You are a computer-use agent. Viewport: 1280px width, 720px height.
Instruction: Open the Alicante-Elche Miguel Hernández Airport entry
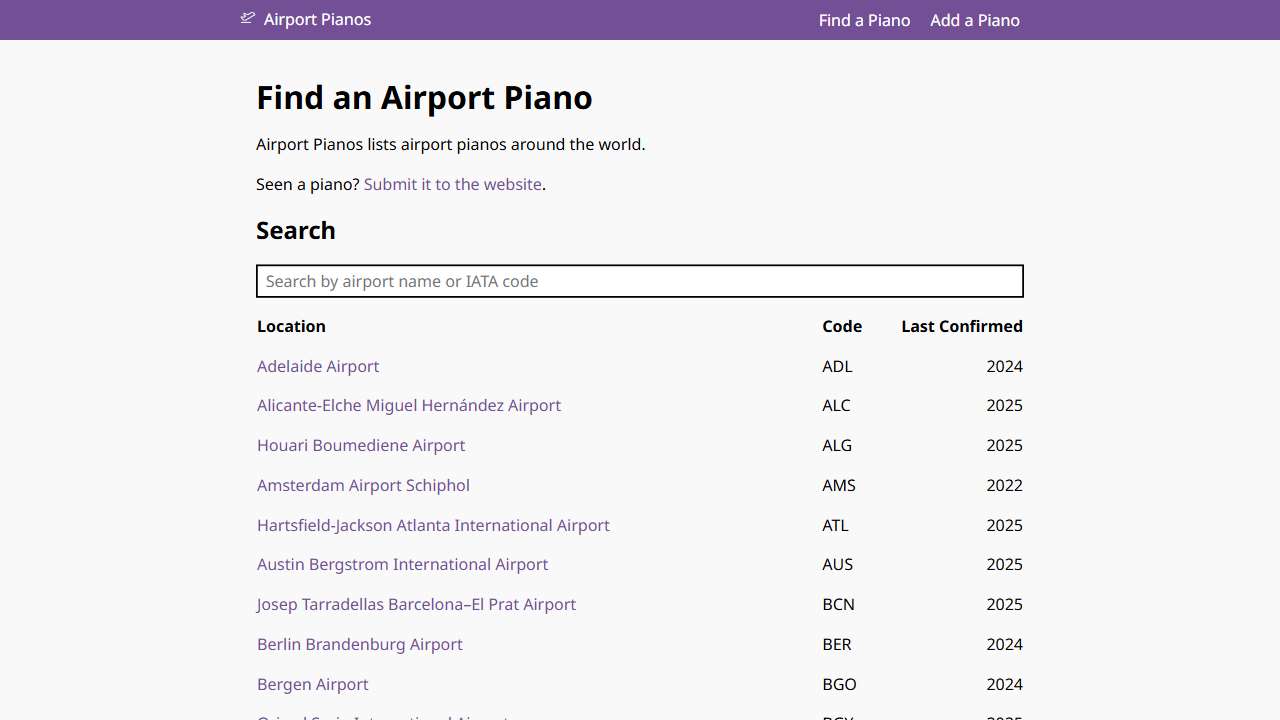[409, 405]
